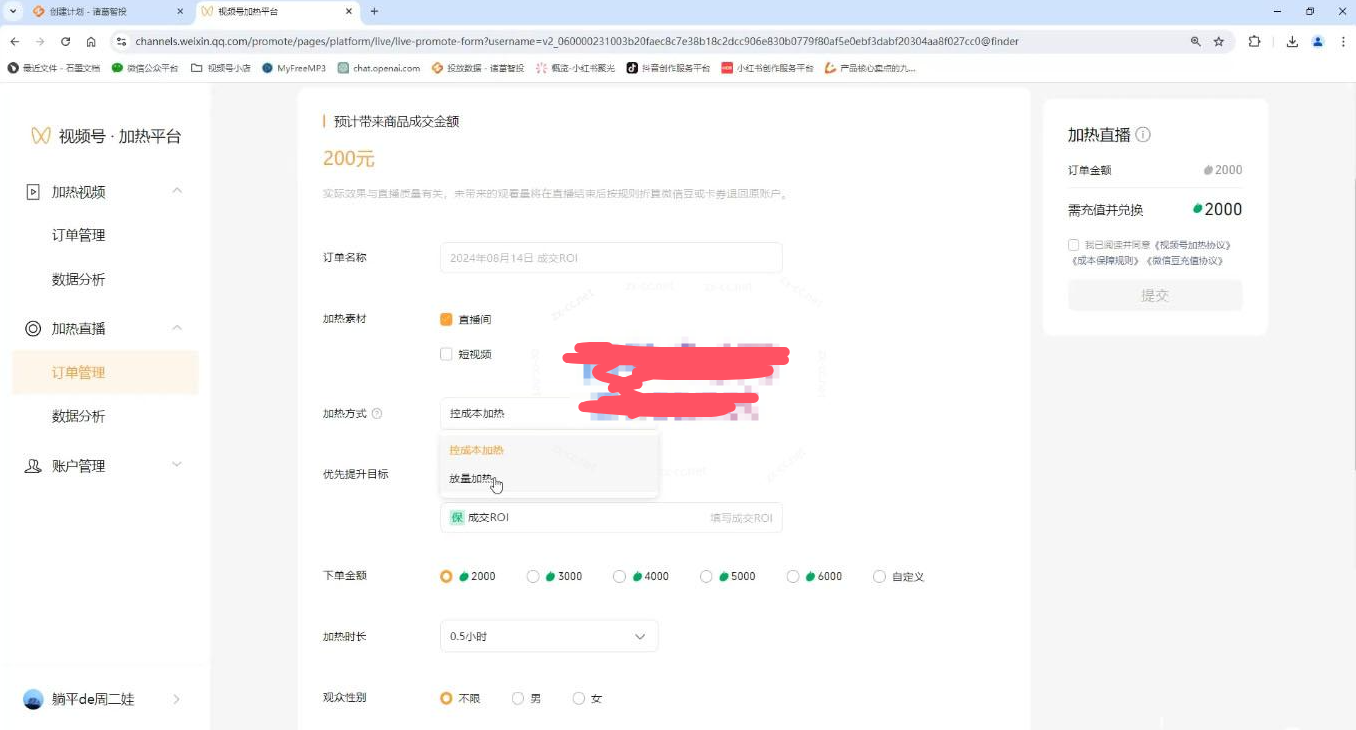Toggle the 直播间 checkbox
Image resolution: width=1356 pixels, height=730 pixels.
point(446,319)
